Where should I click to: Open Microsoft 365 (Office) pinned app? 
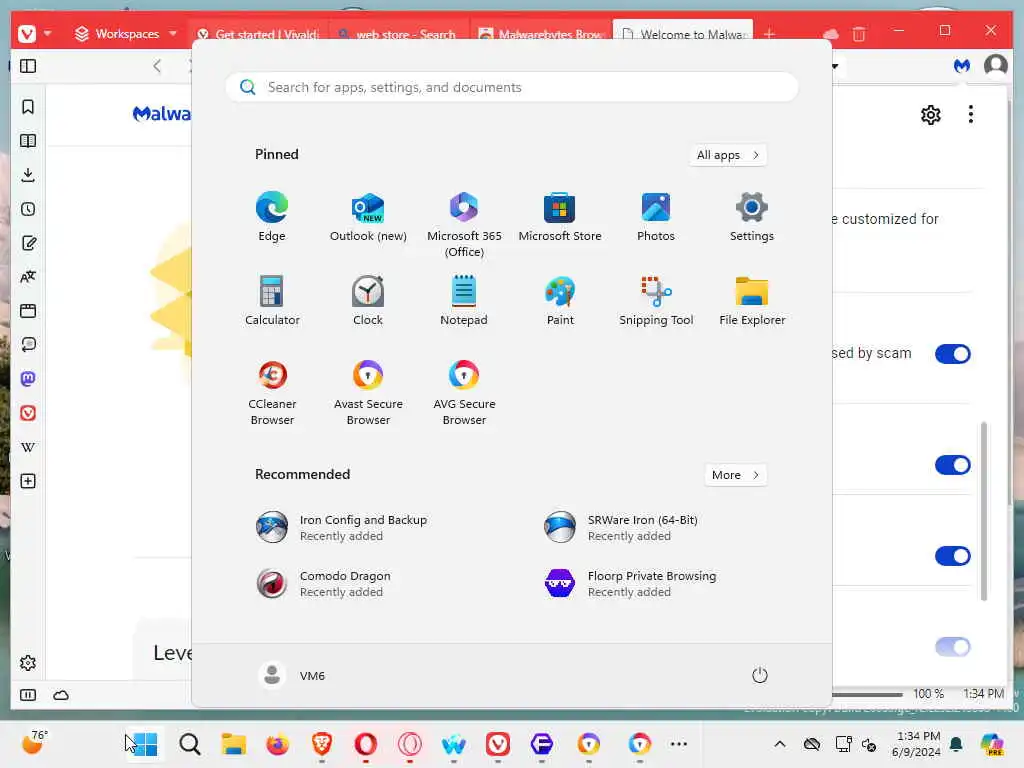tap(464, 225)
